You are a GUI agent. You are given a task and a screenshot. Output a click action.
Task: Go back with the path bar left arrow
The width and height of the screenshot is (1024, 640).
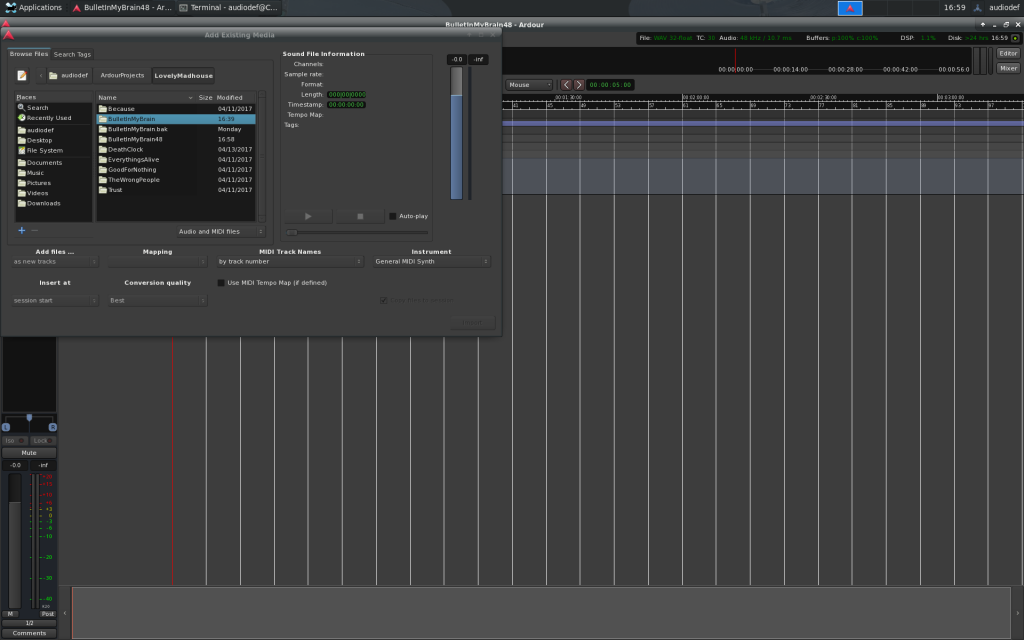pos(40,76)
